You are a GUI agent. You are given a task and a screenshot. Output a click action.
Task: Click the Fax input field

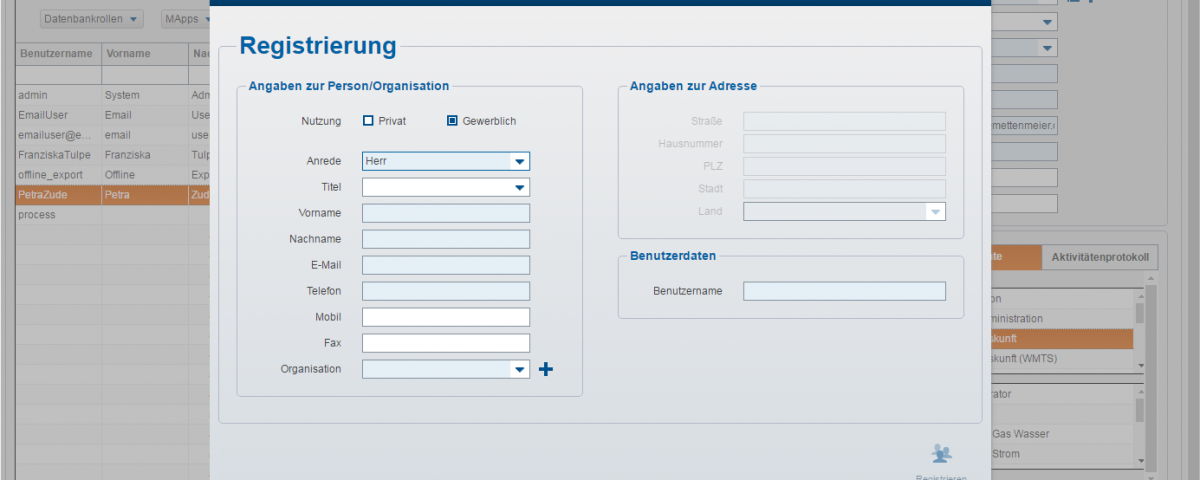tap(445, 343)
